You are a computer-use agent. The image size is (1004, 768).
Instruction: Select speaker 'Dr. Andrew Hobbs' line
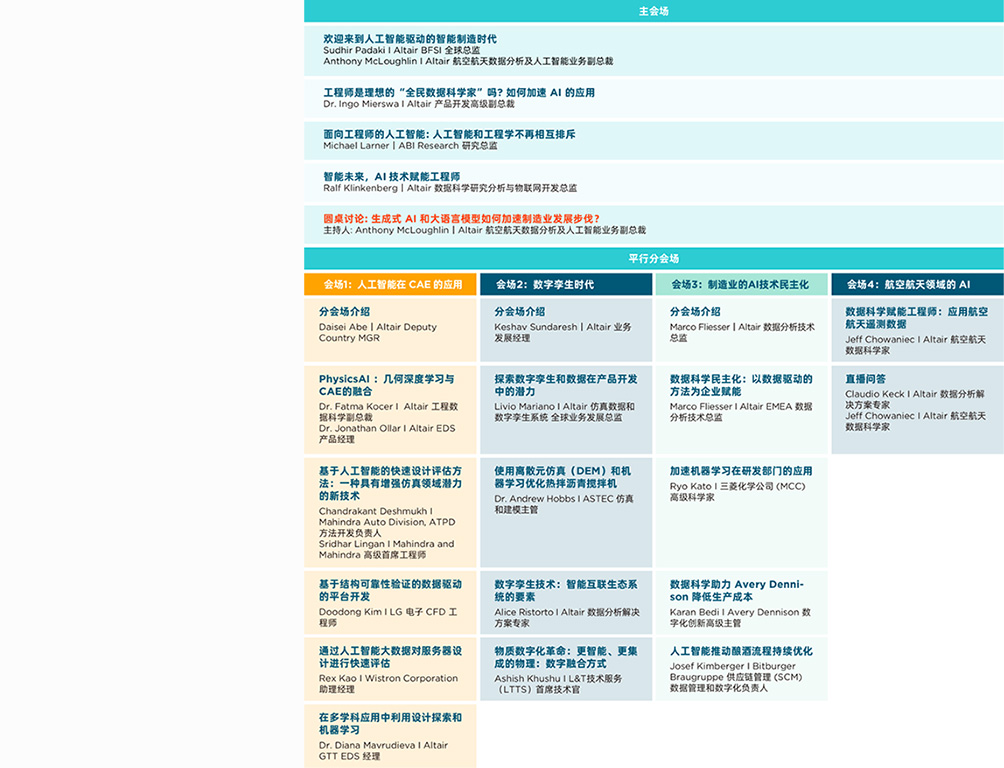pos(564,504)
